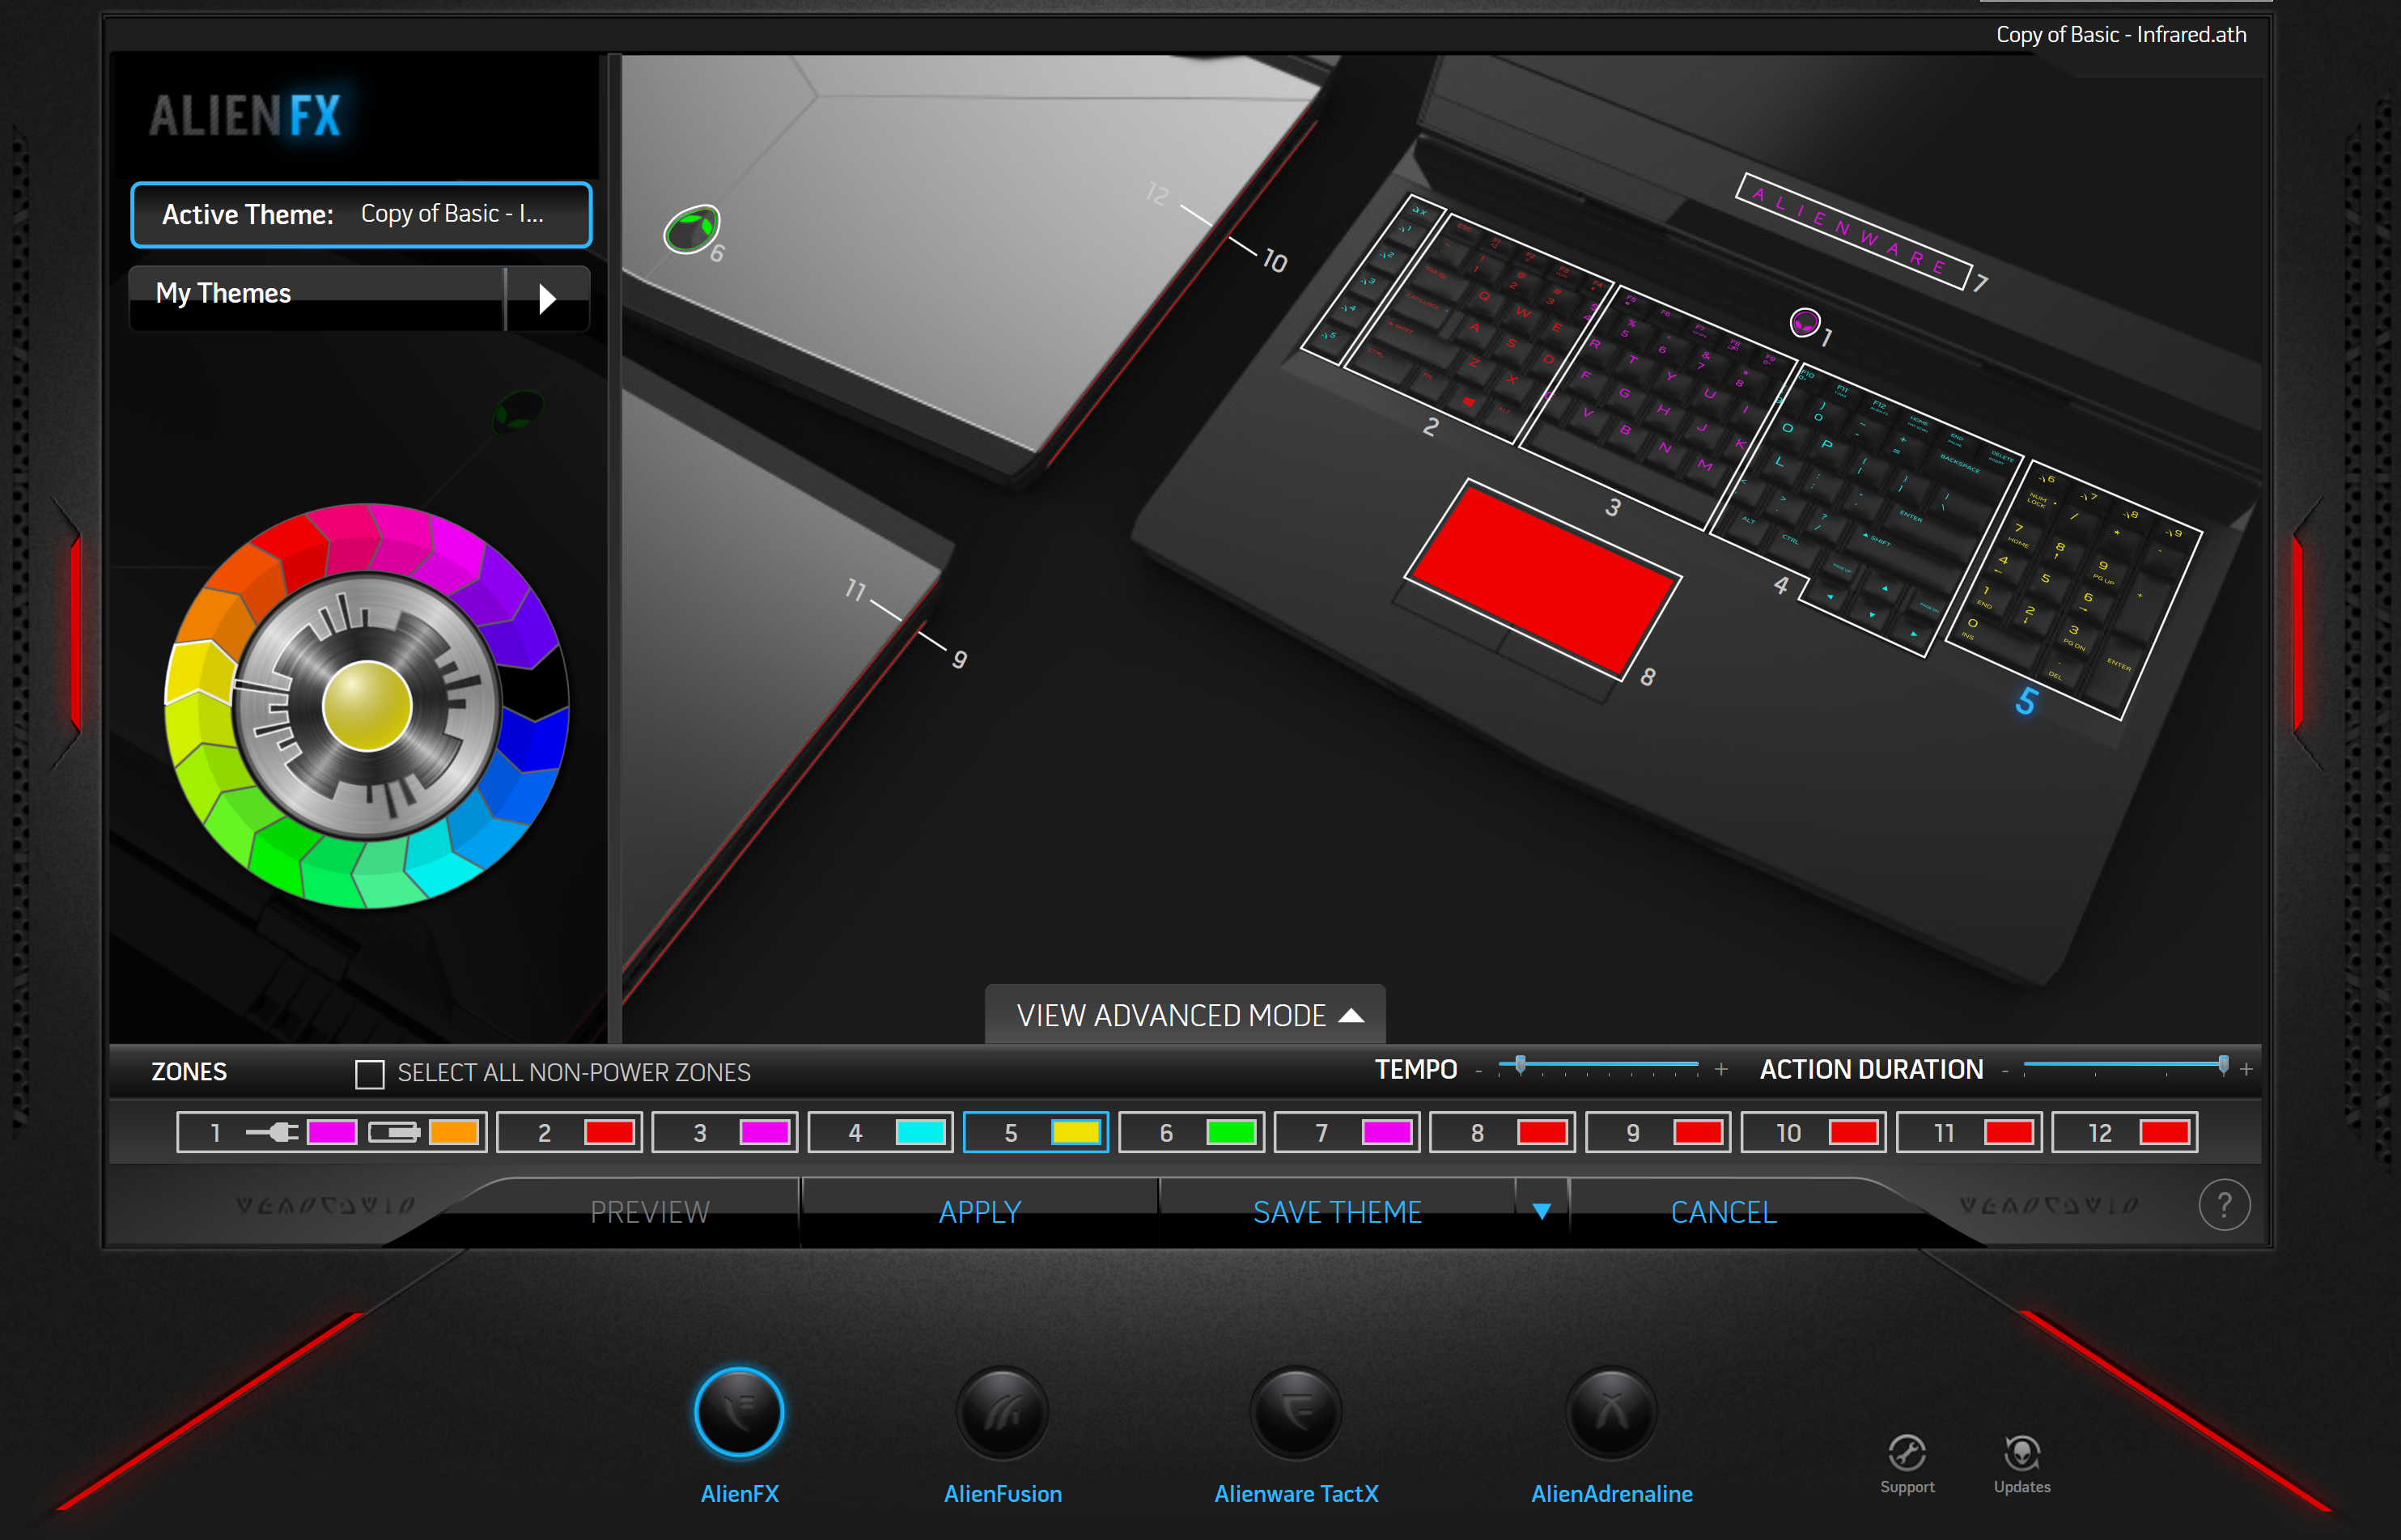Open the Alienware TactX icon
2401x1540 pixels.
(x=1295, y=1413)
